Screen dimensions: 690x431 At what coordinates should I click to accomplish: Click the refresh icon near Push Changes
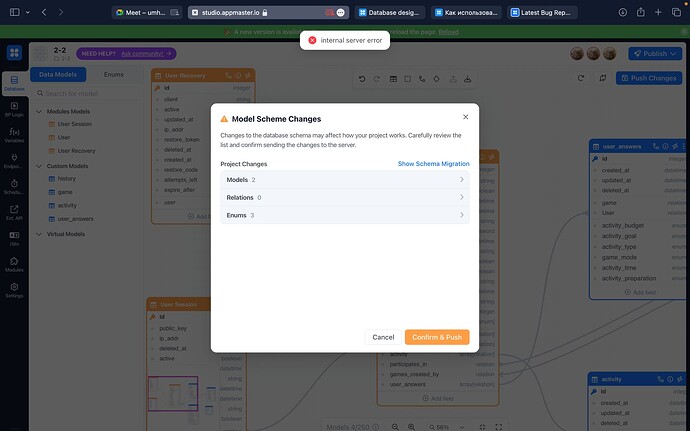point(581,78)
